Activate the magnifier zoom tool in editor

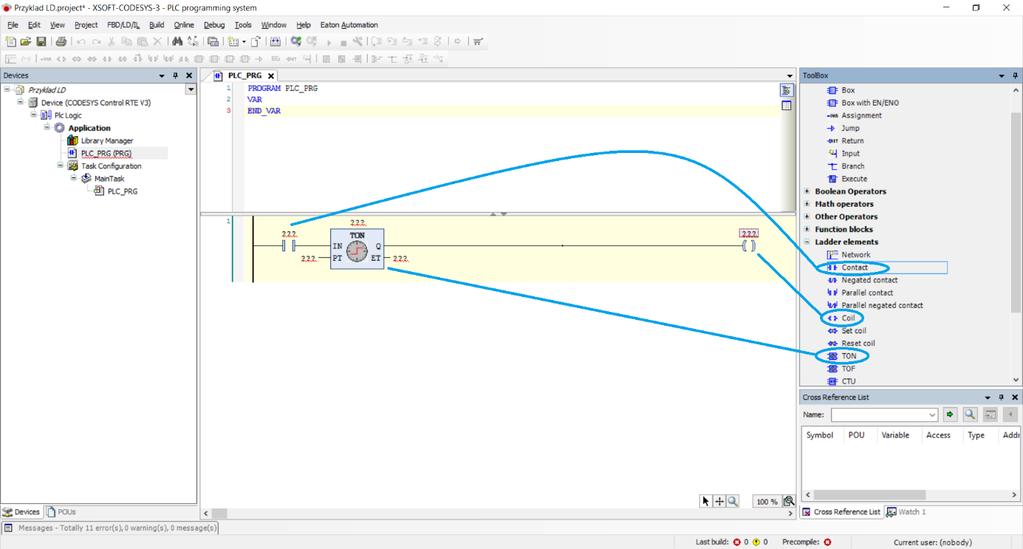(x=733, y=501)
